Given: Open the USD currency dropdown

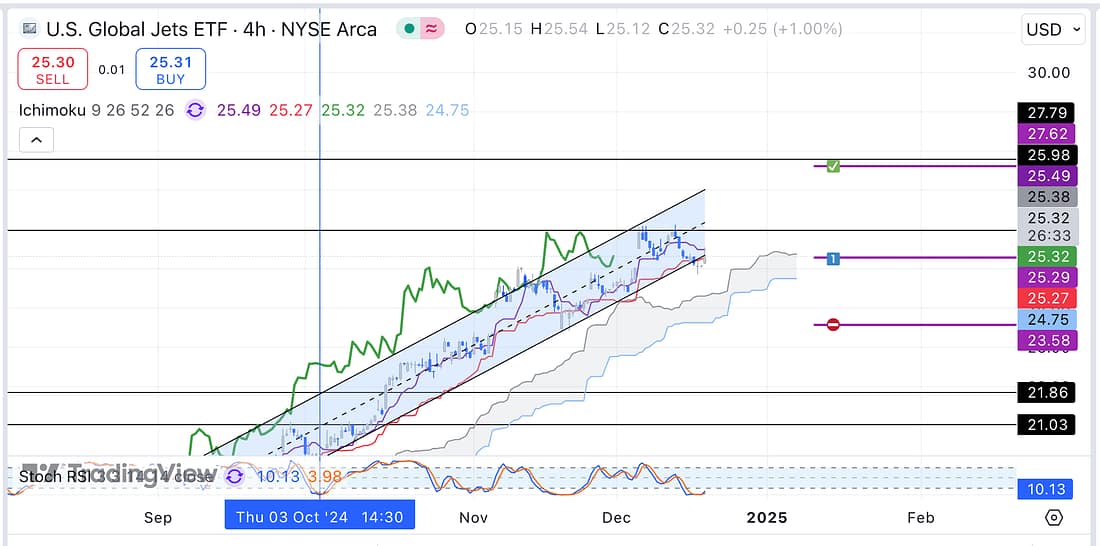Looking at the screenshot, I should pyautogui.click(x=1053, y=30).
